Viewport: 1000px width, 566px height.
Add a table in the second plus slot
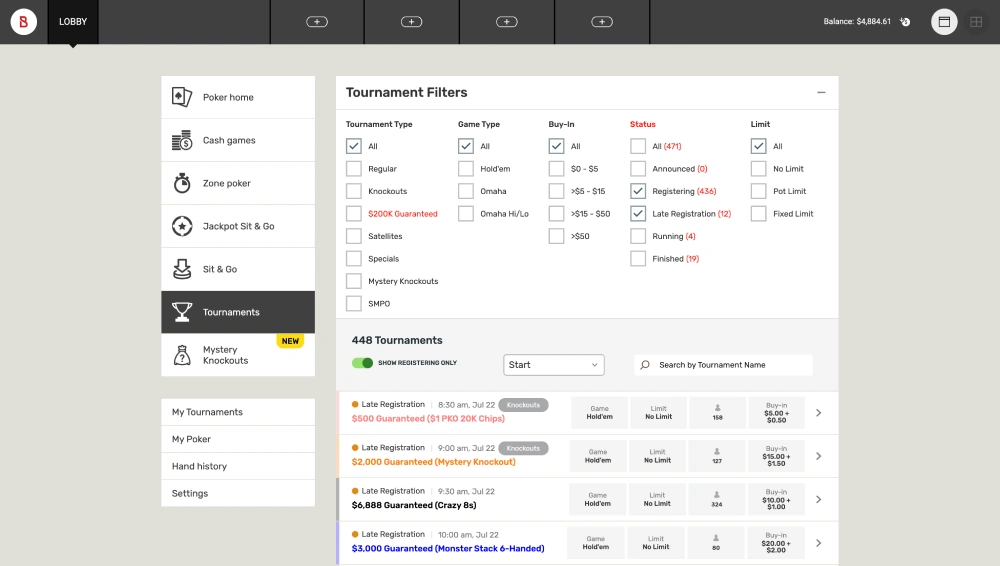click(x=411, y=22)
